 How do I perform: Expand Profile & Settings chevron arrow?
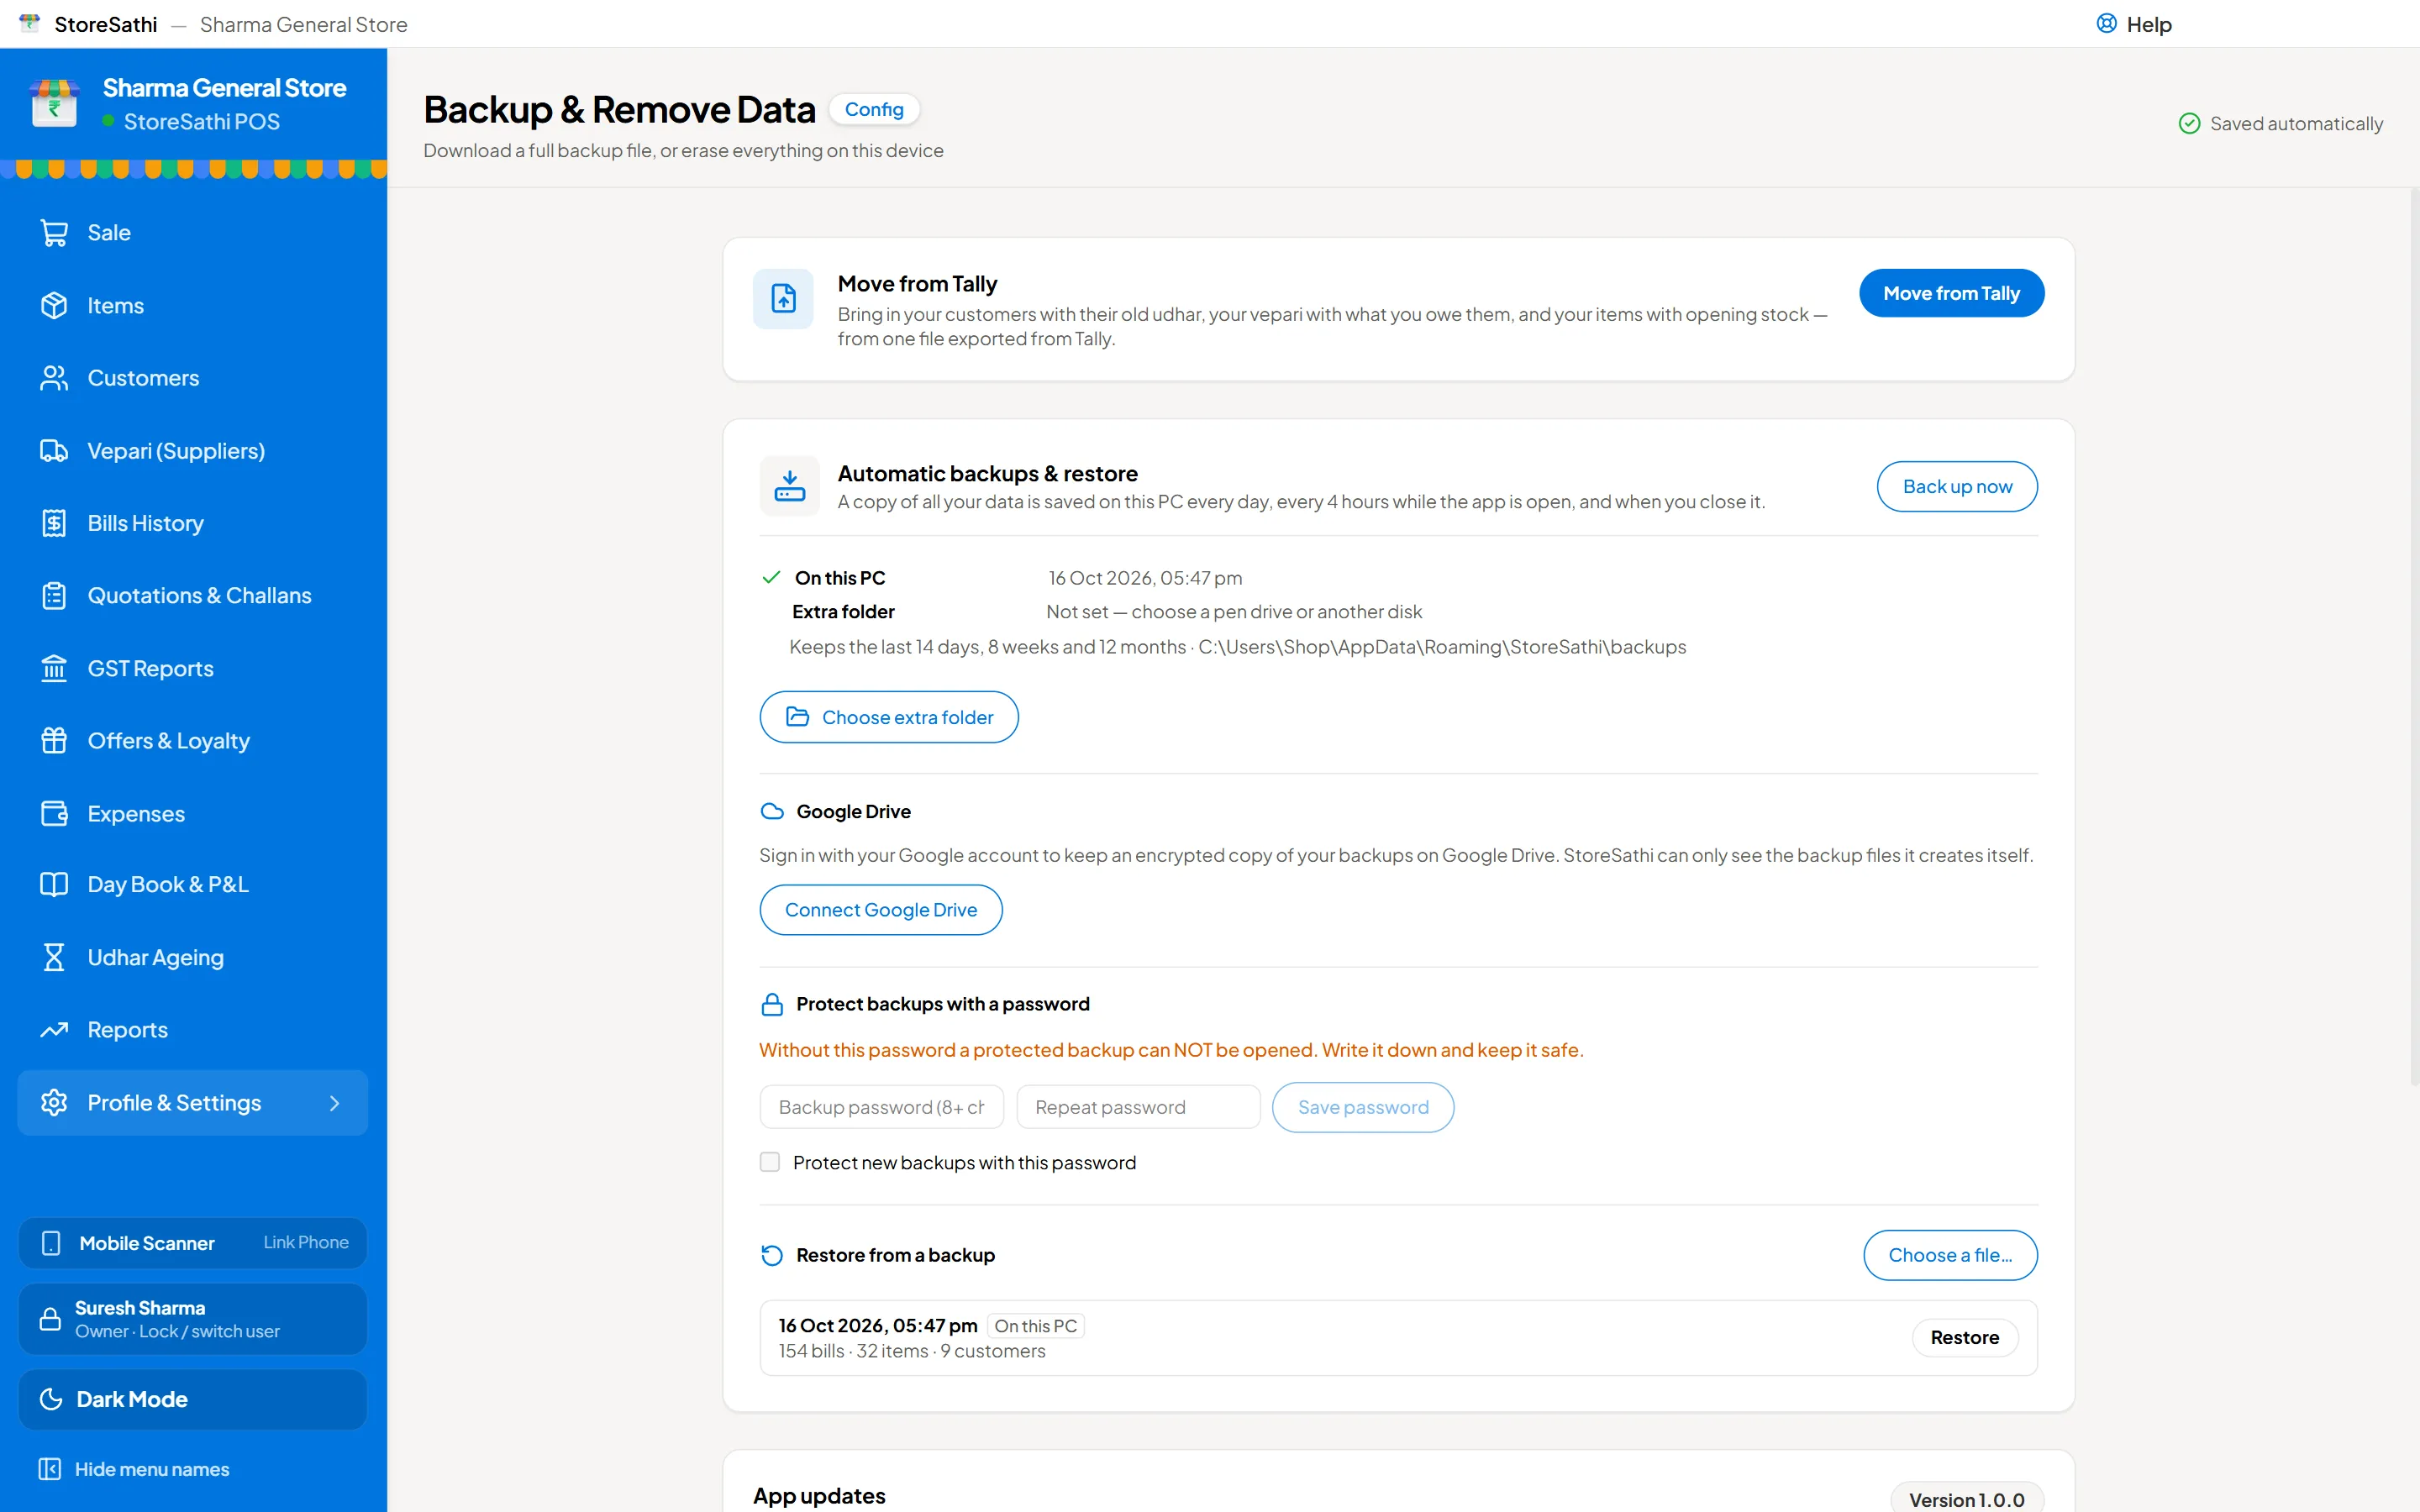pyautogui.click(x=334, y=1103)
